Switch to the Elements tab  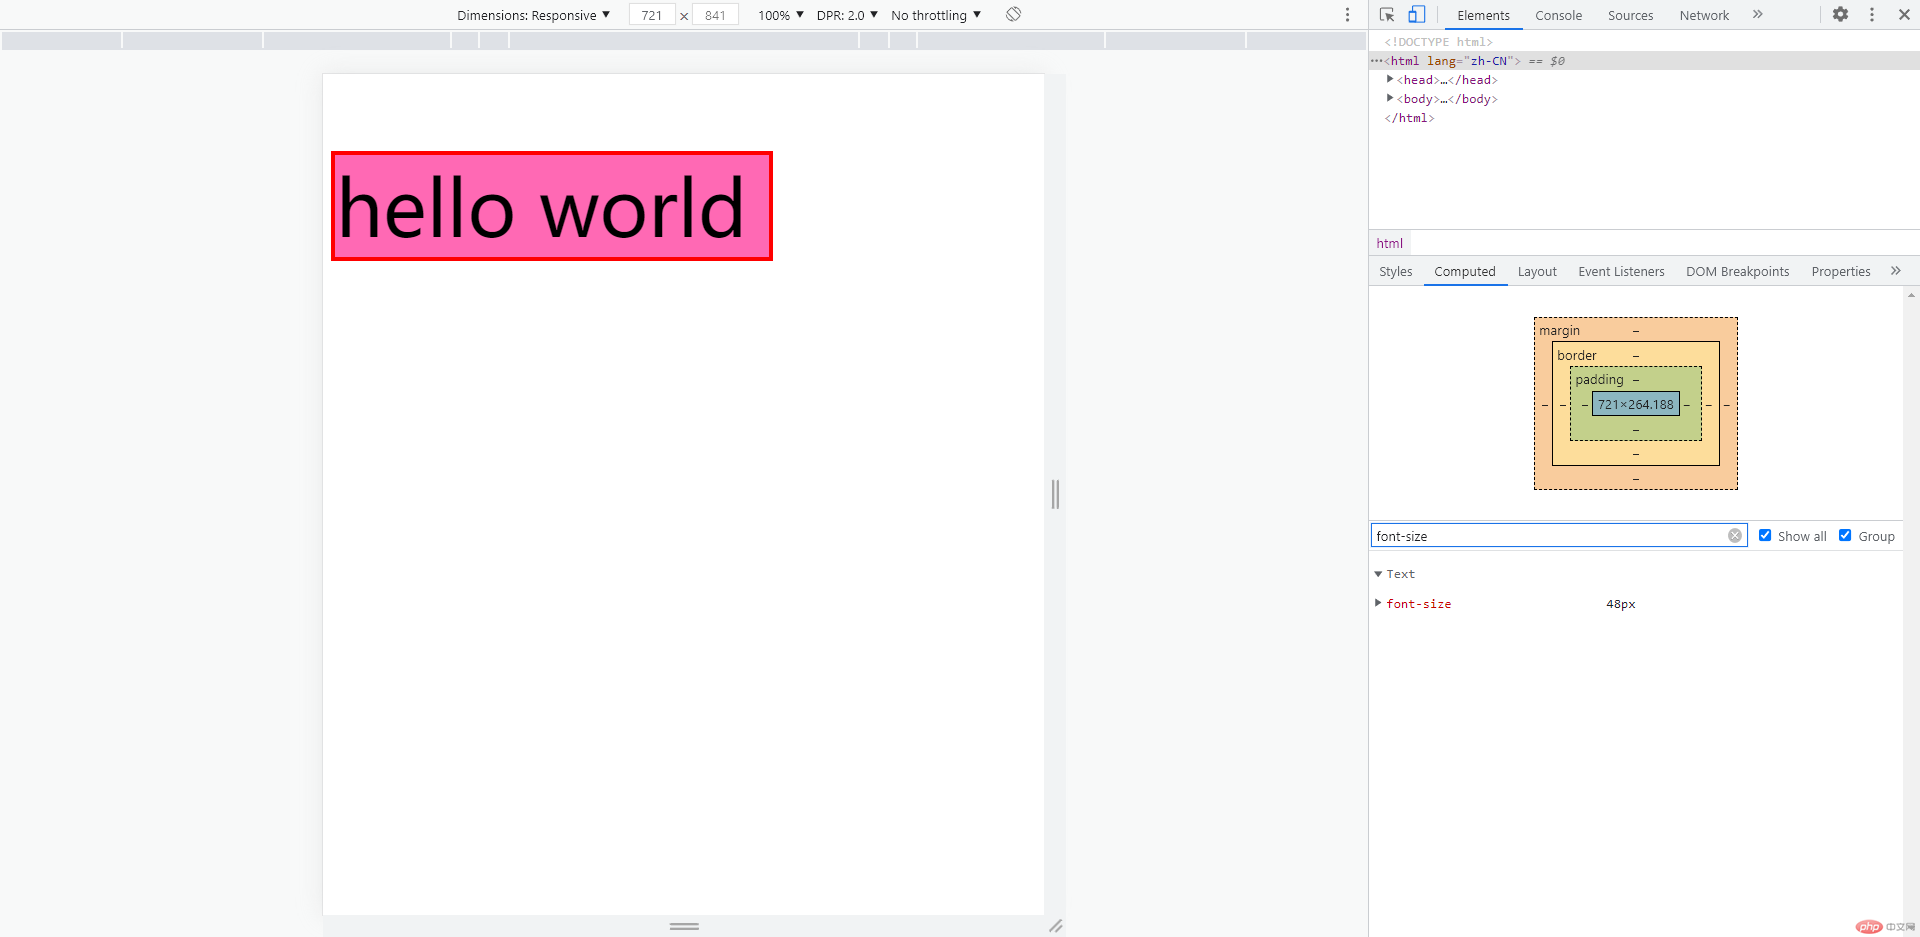(1483, 16)
